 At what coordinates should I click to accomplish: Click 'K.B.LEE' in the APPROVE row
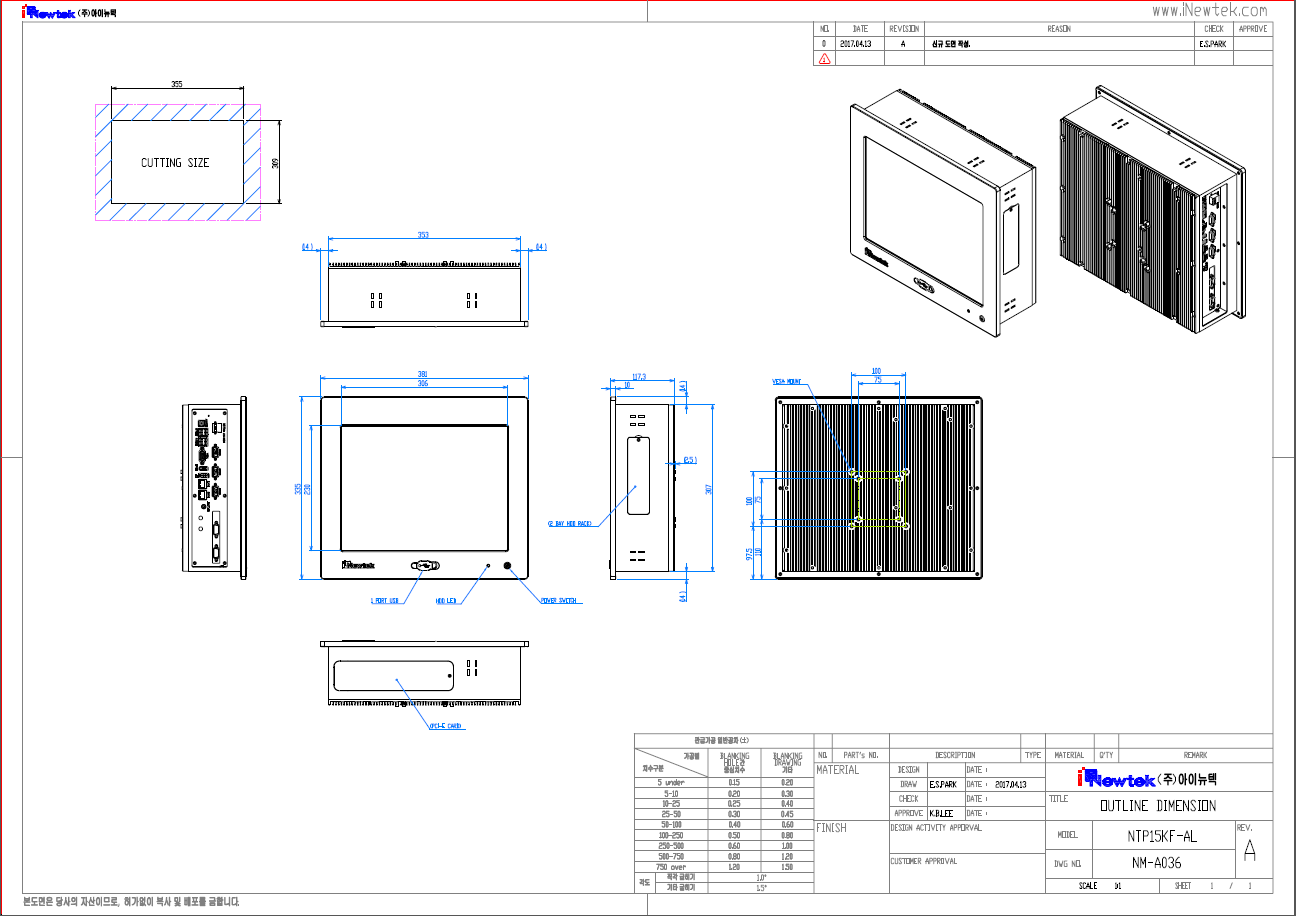(x=941, y=813)
